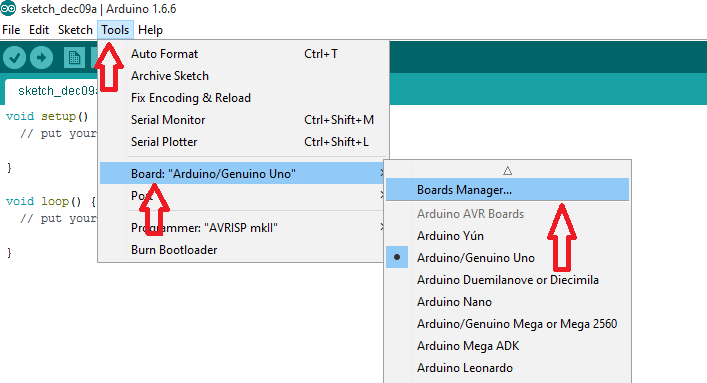Click the Upload arrow toolbar icon
The width and height of the screenshot is (707, 383).
pyautogui.click(x=41, y=58)
